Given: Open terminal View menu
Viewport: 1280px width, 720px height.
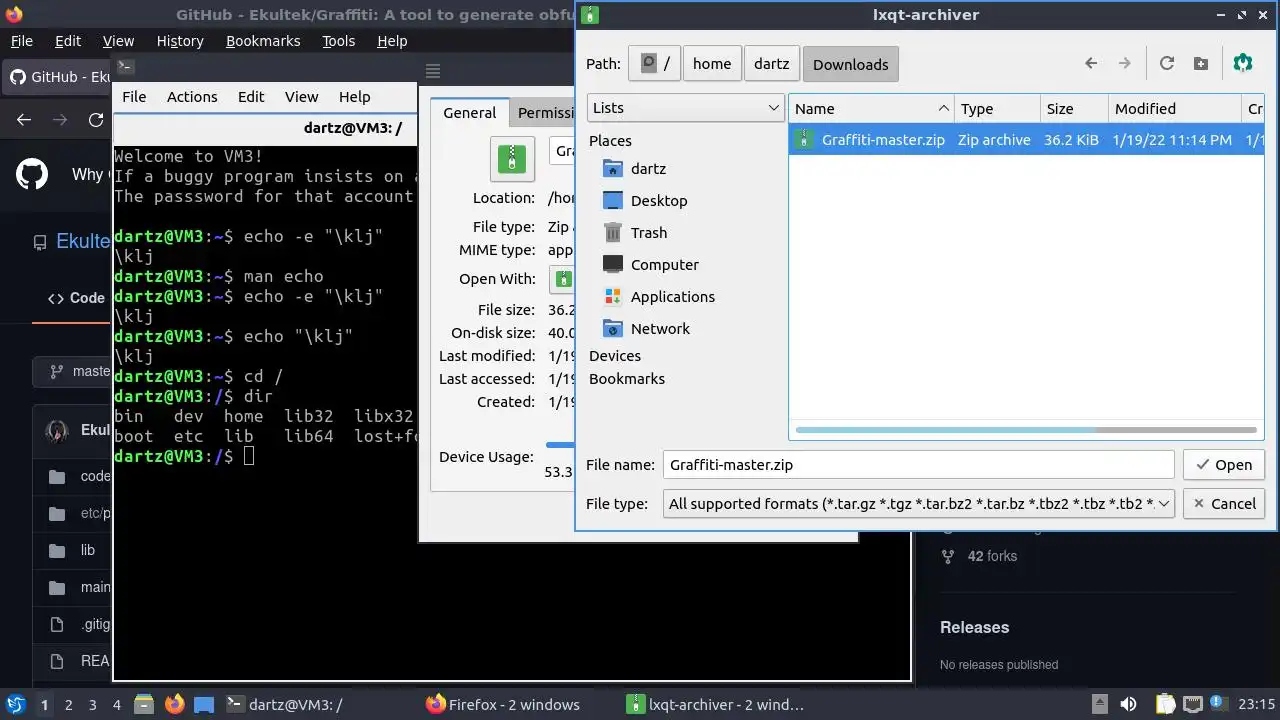Looking at the screenshot, I should pyautogui.click(x=301, y=97).
